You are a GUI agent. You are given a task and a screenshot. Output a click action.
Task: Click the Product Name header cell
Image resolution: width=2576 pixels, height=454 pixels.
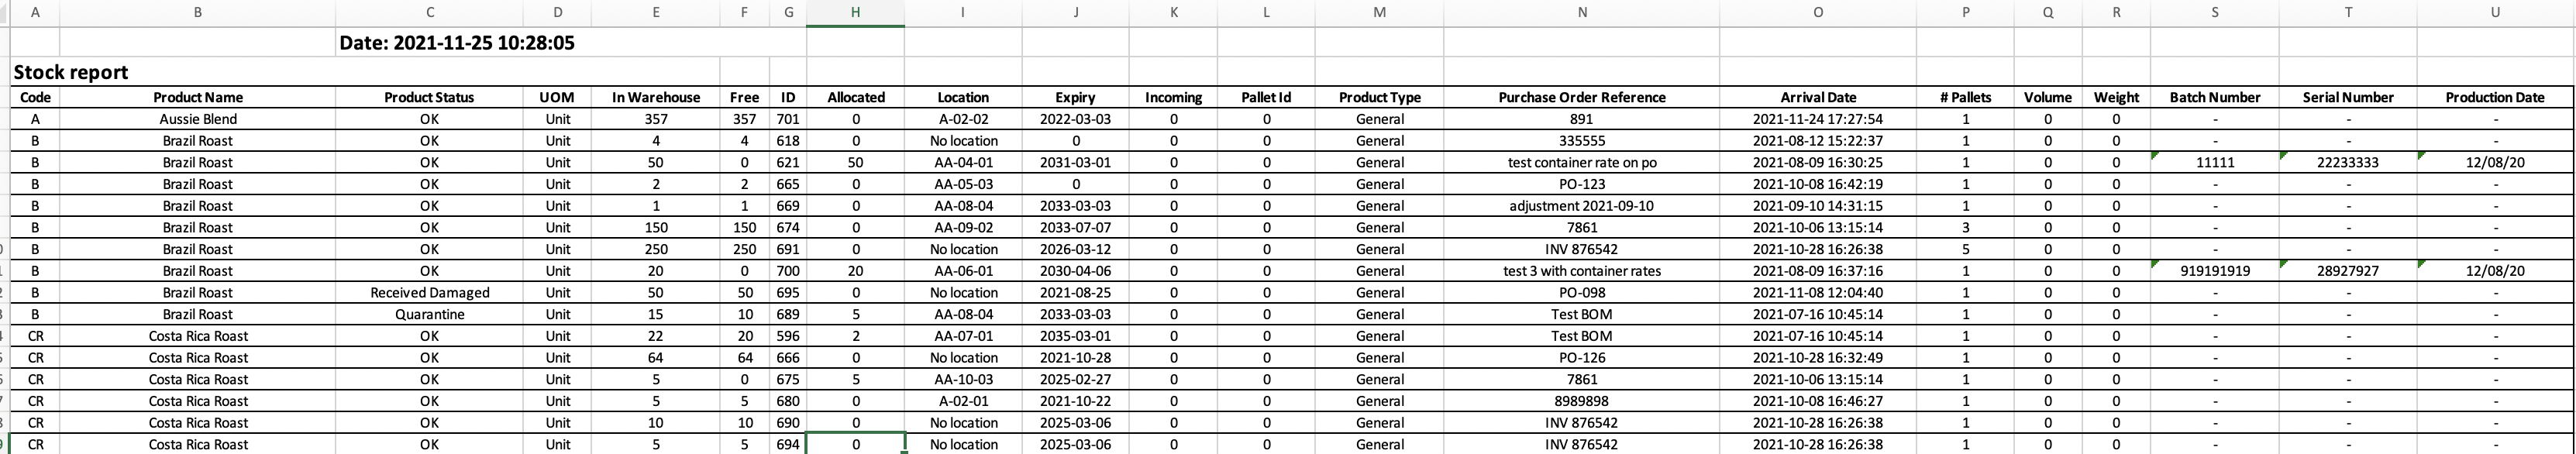[197, 97]
